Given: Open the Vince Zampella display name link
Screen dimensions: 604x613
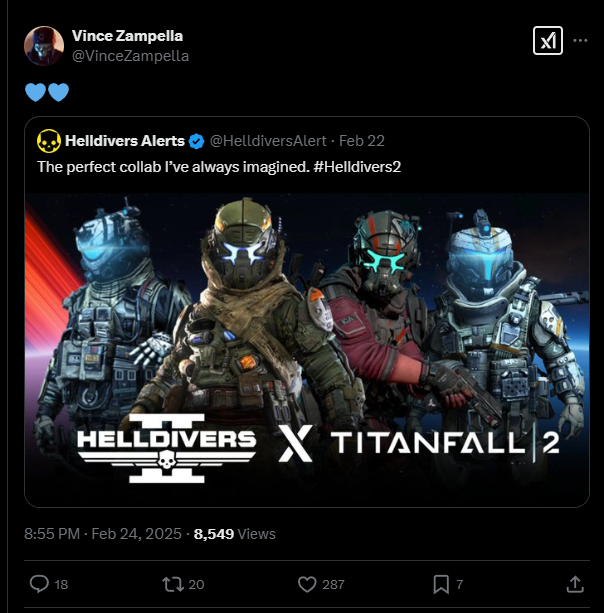Looking at the screenshot, I should (x=127, y=36).
